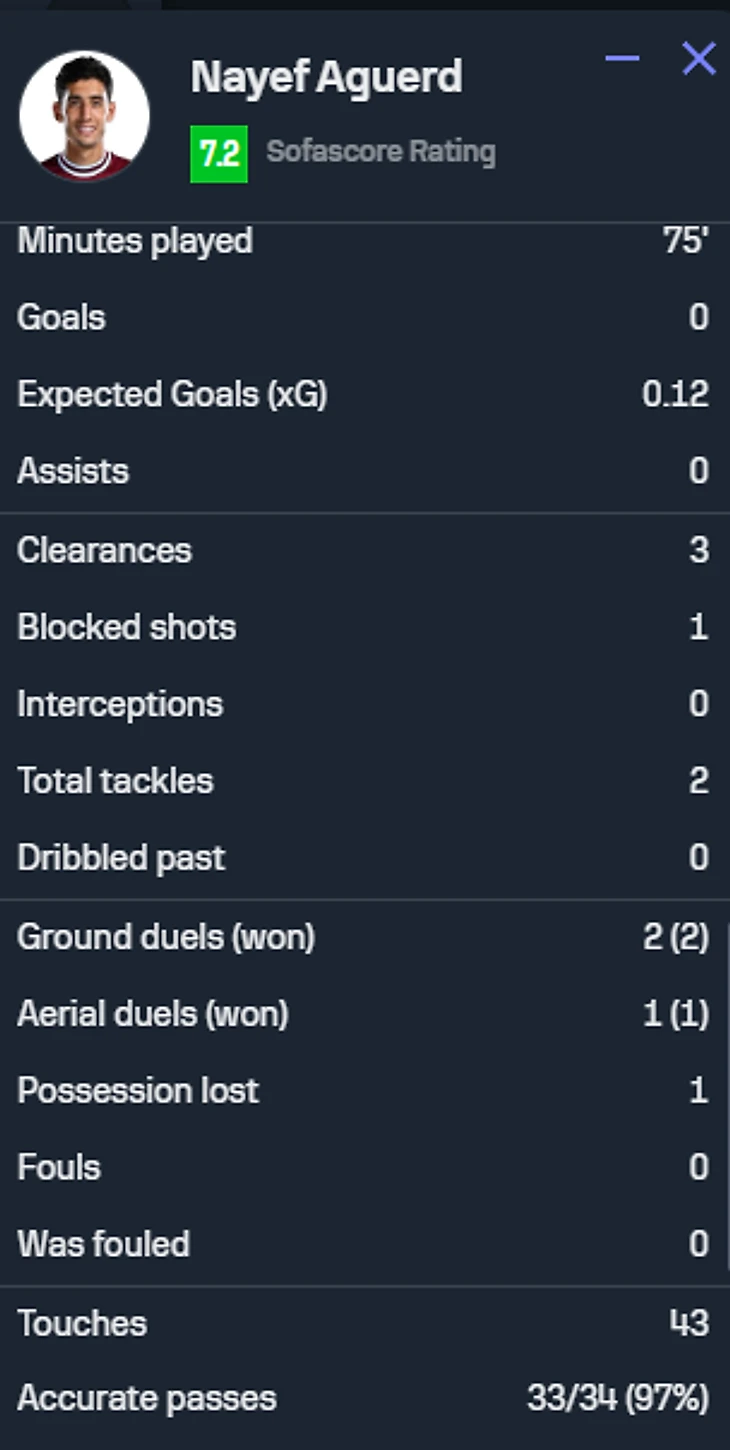This screenshot has width=730, height=1450.
Task: Select the Accurate passes stat
Action: [x=363, y=1398]
